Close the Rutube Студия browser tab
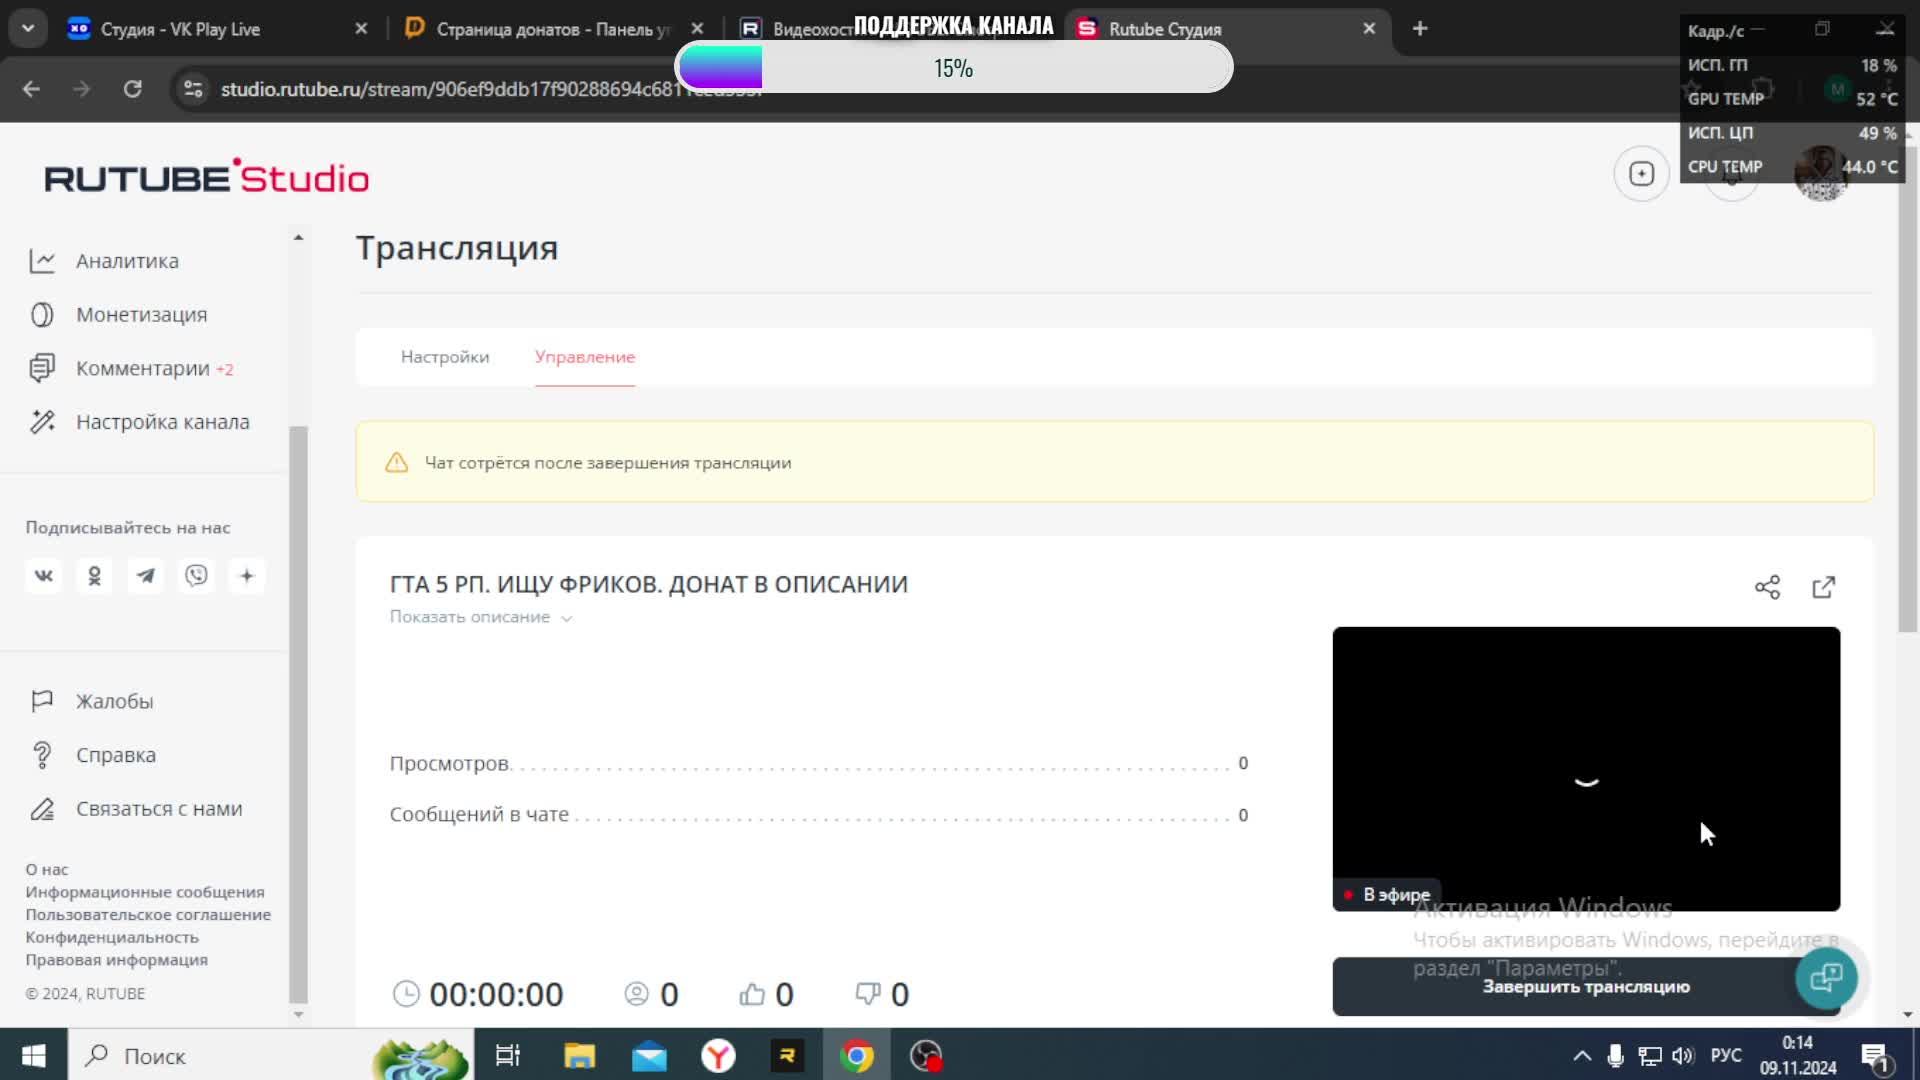The height and width of the screenshot is (1080, 1920). (1369, 29)
